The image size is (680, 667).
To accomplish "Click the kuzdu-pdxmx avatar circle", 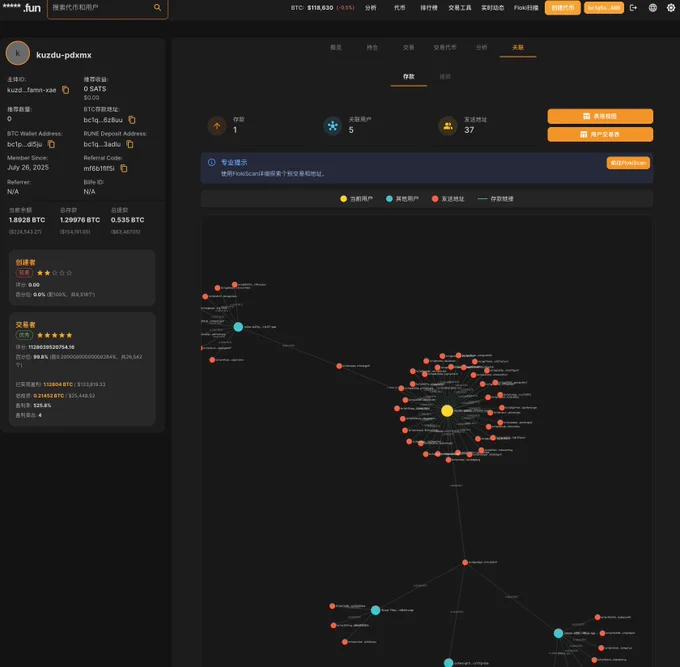I will 18,53.
